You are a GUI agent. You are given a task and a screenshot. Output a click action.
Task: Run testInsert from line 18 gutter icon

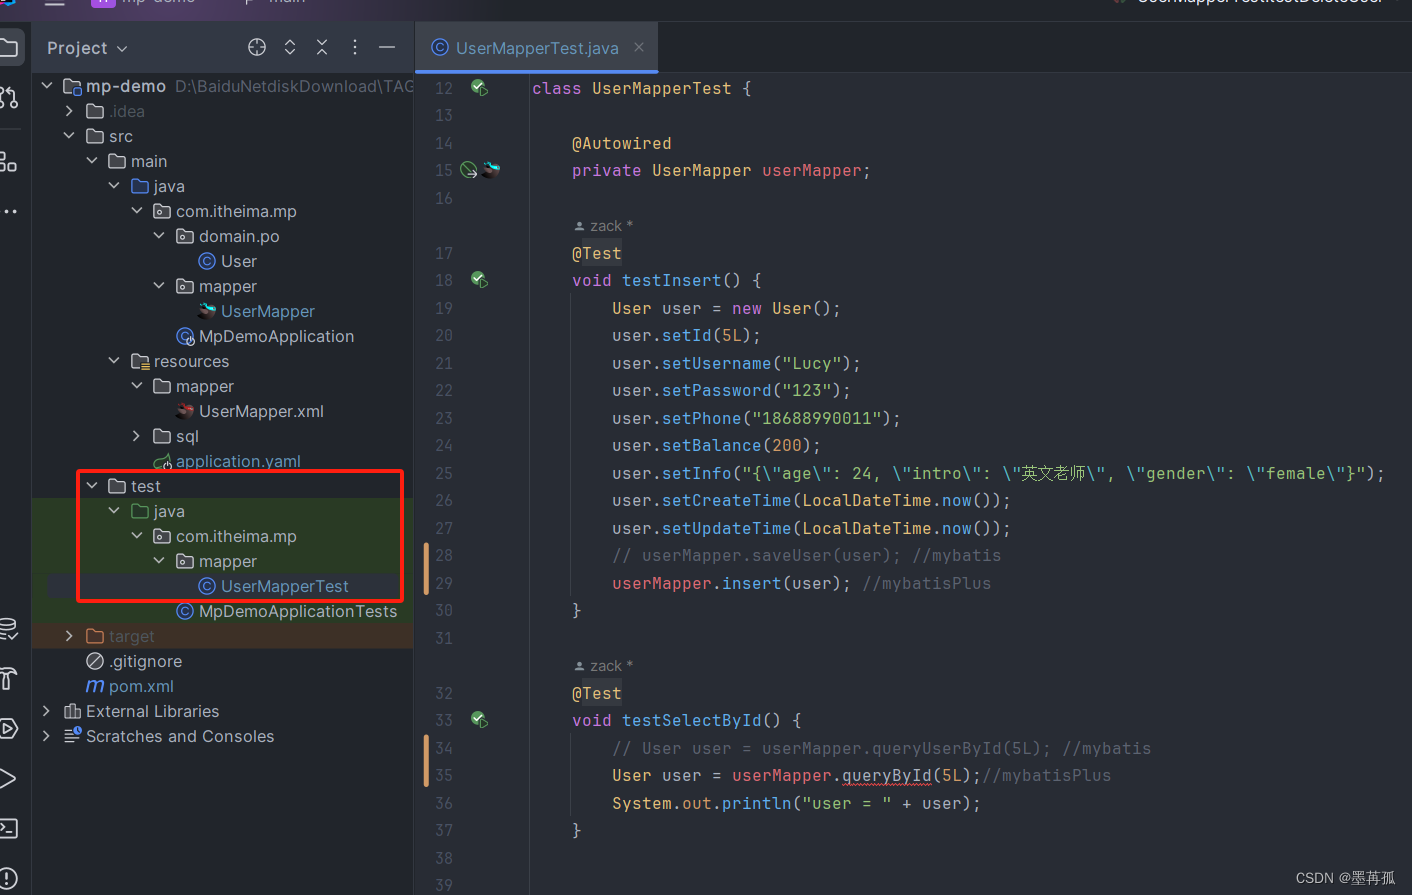[480, 280]
